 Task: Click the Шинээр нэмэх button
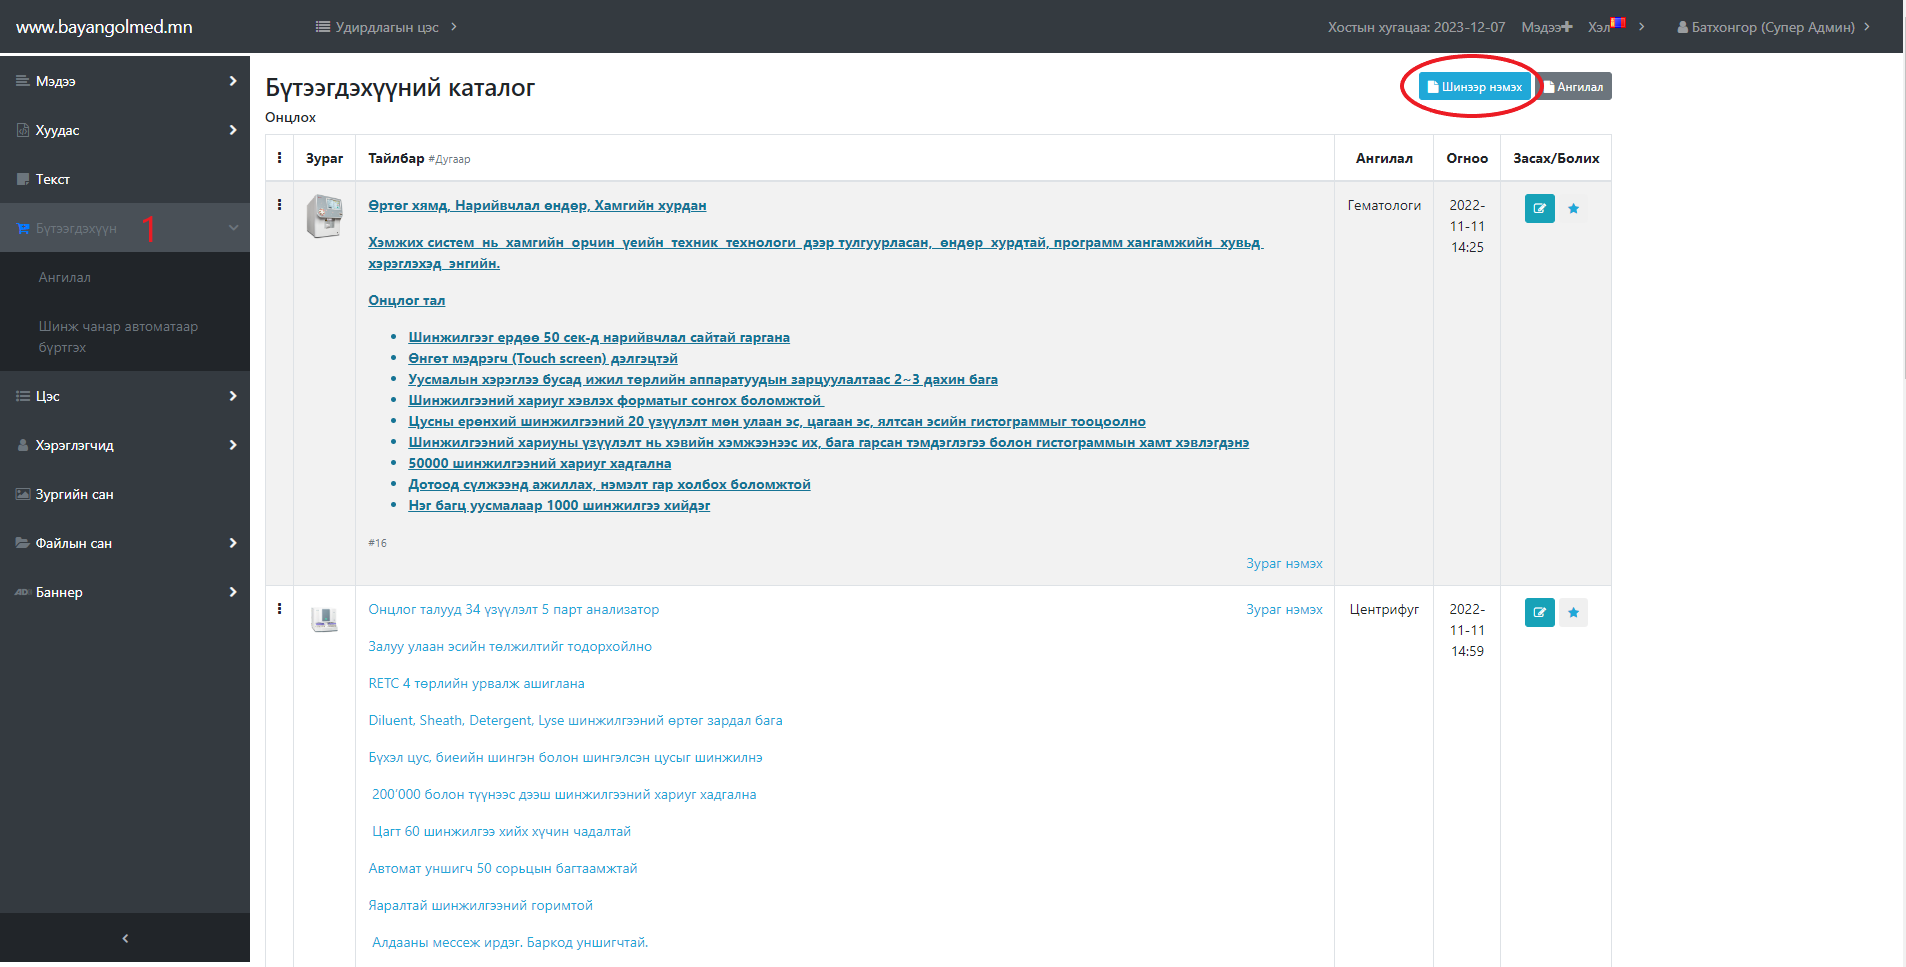[x=1474, y=87]
